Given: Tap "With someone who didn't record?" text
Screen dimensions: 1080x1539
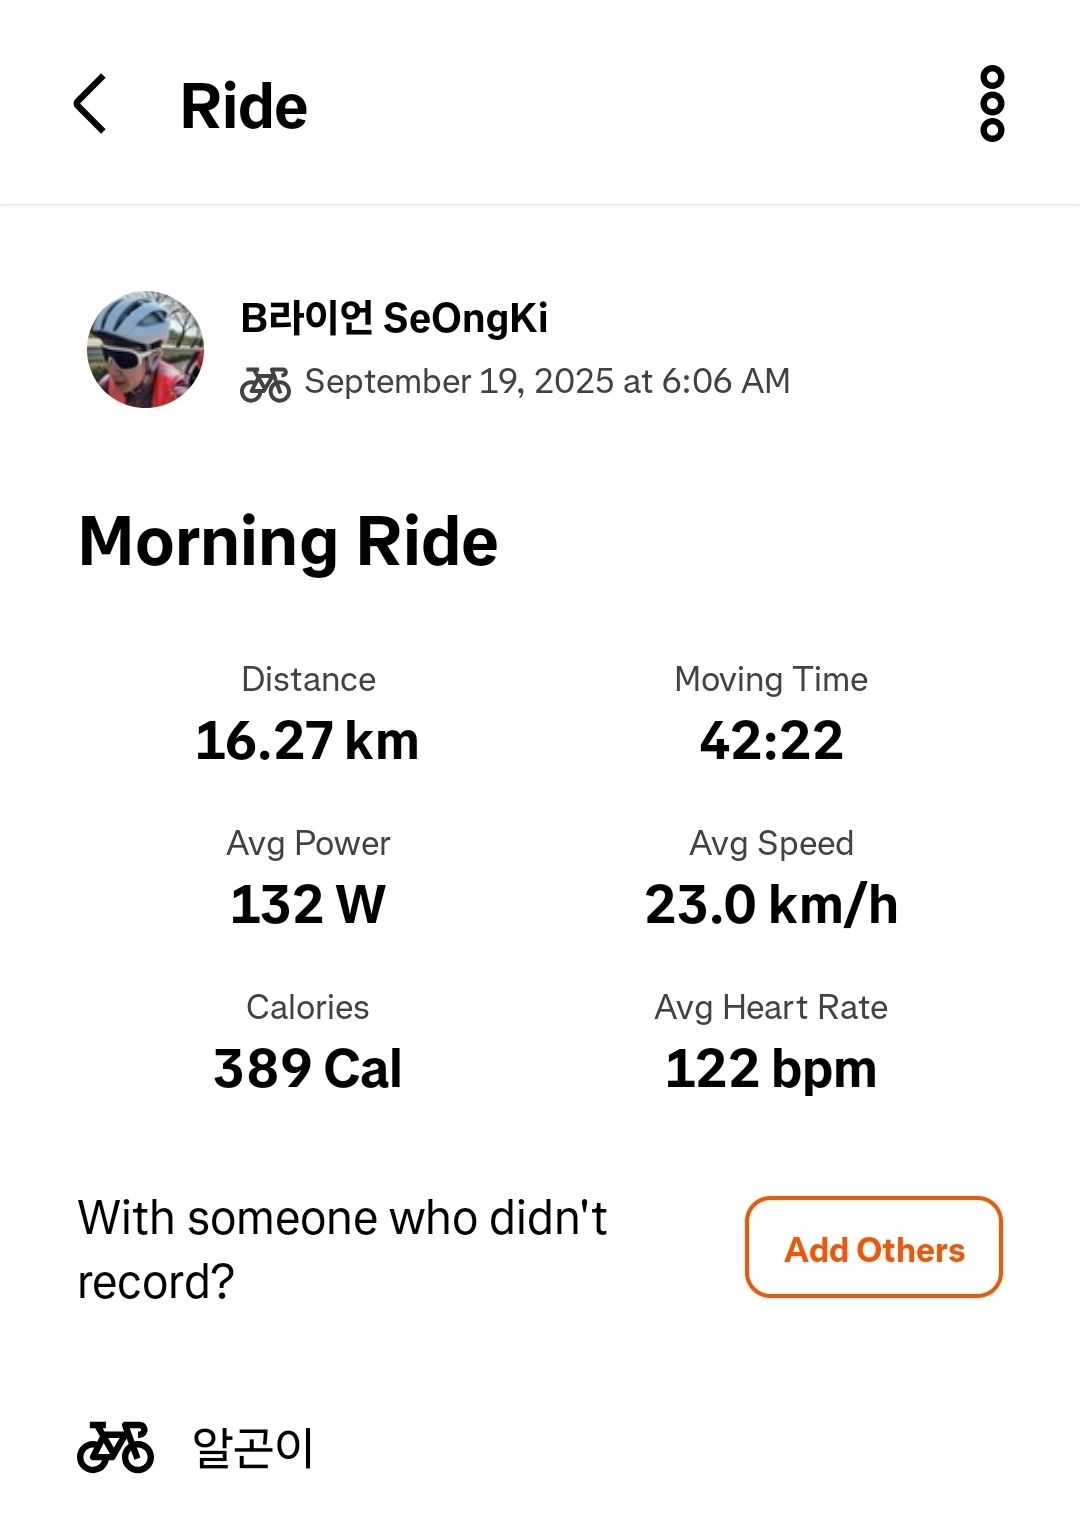Looking at the screenshot, I should [x=342, y=1249].
